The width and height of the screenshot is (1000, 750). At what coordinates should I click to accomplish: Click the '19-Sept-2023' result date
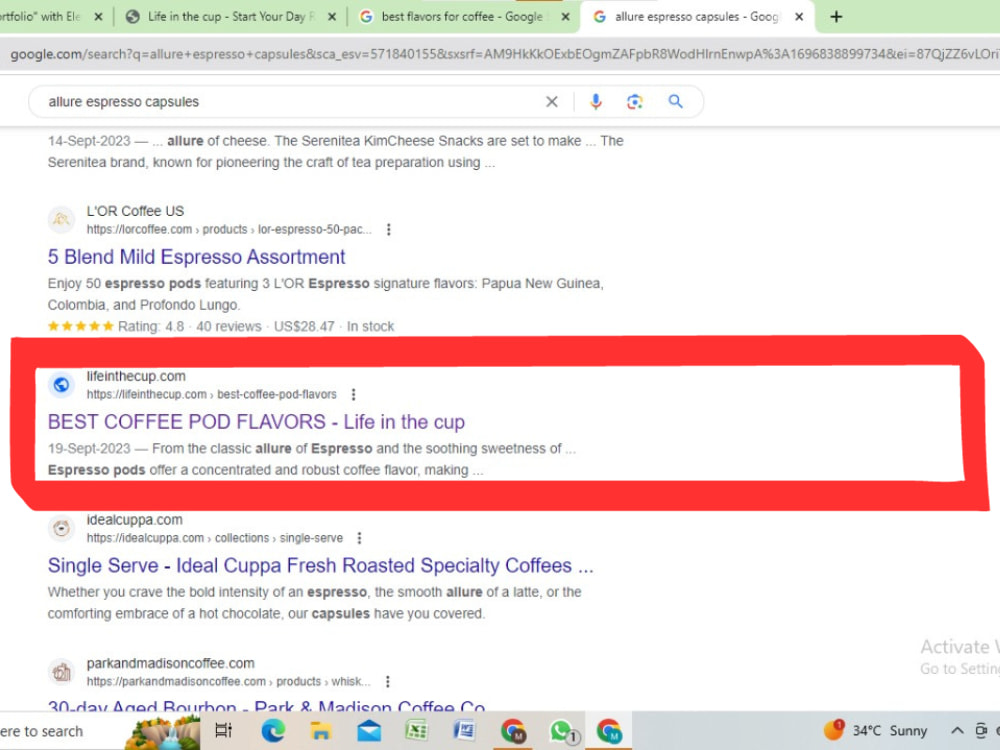point(89,449)
